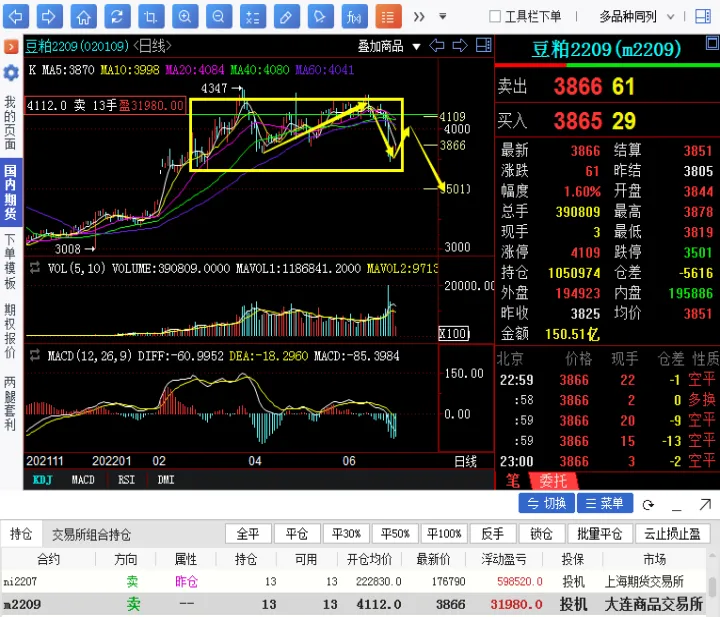
Task: Select m2209 position row
Action: (354, 604)
